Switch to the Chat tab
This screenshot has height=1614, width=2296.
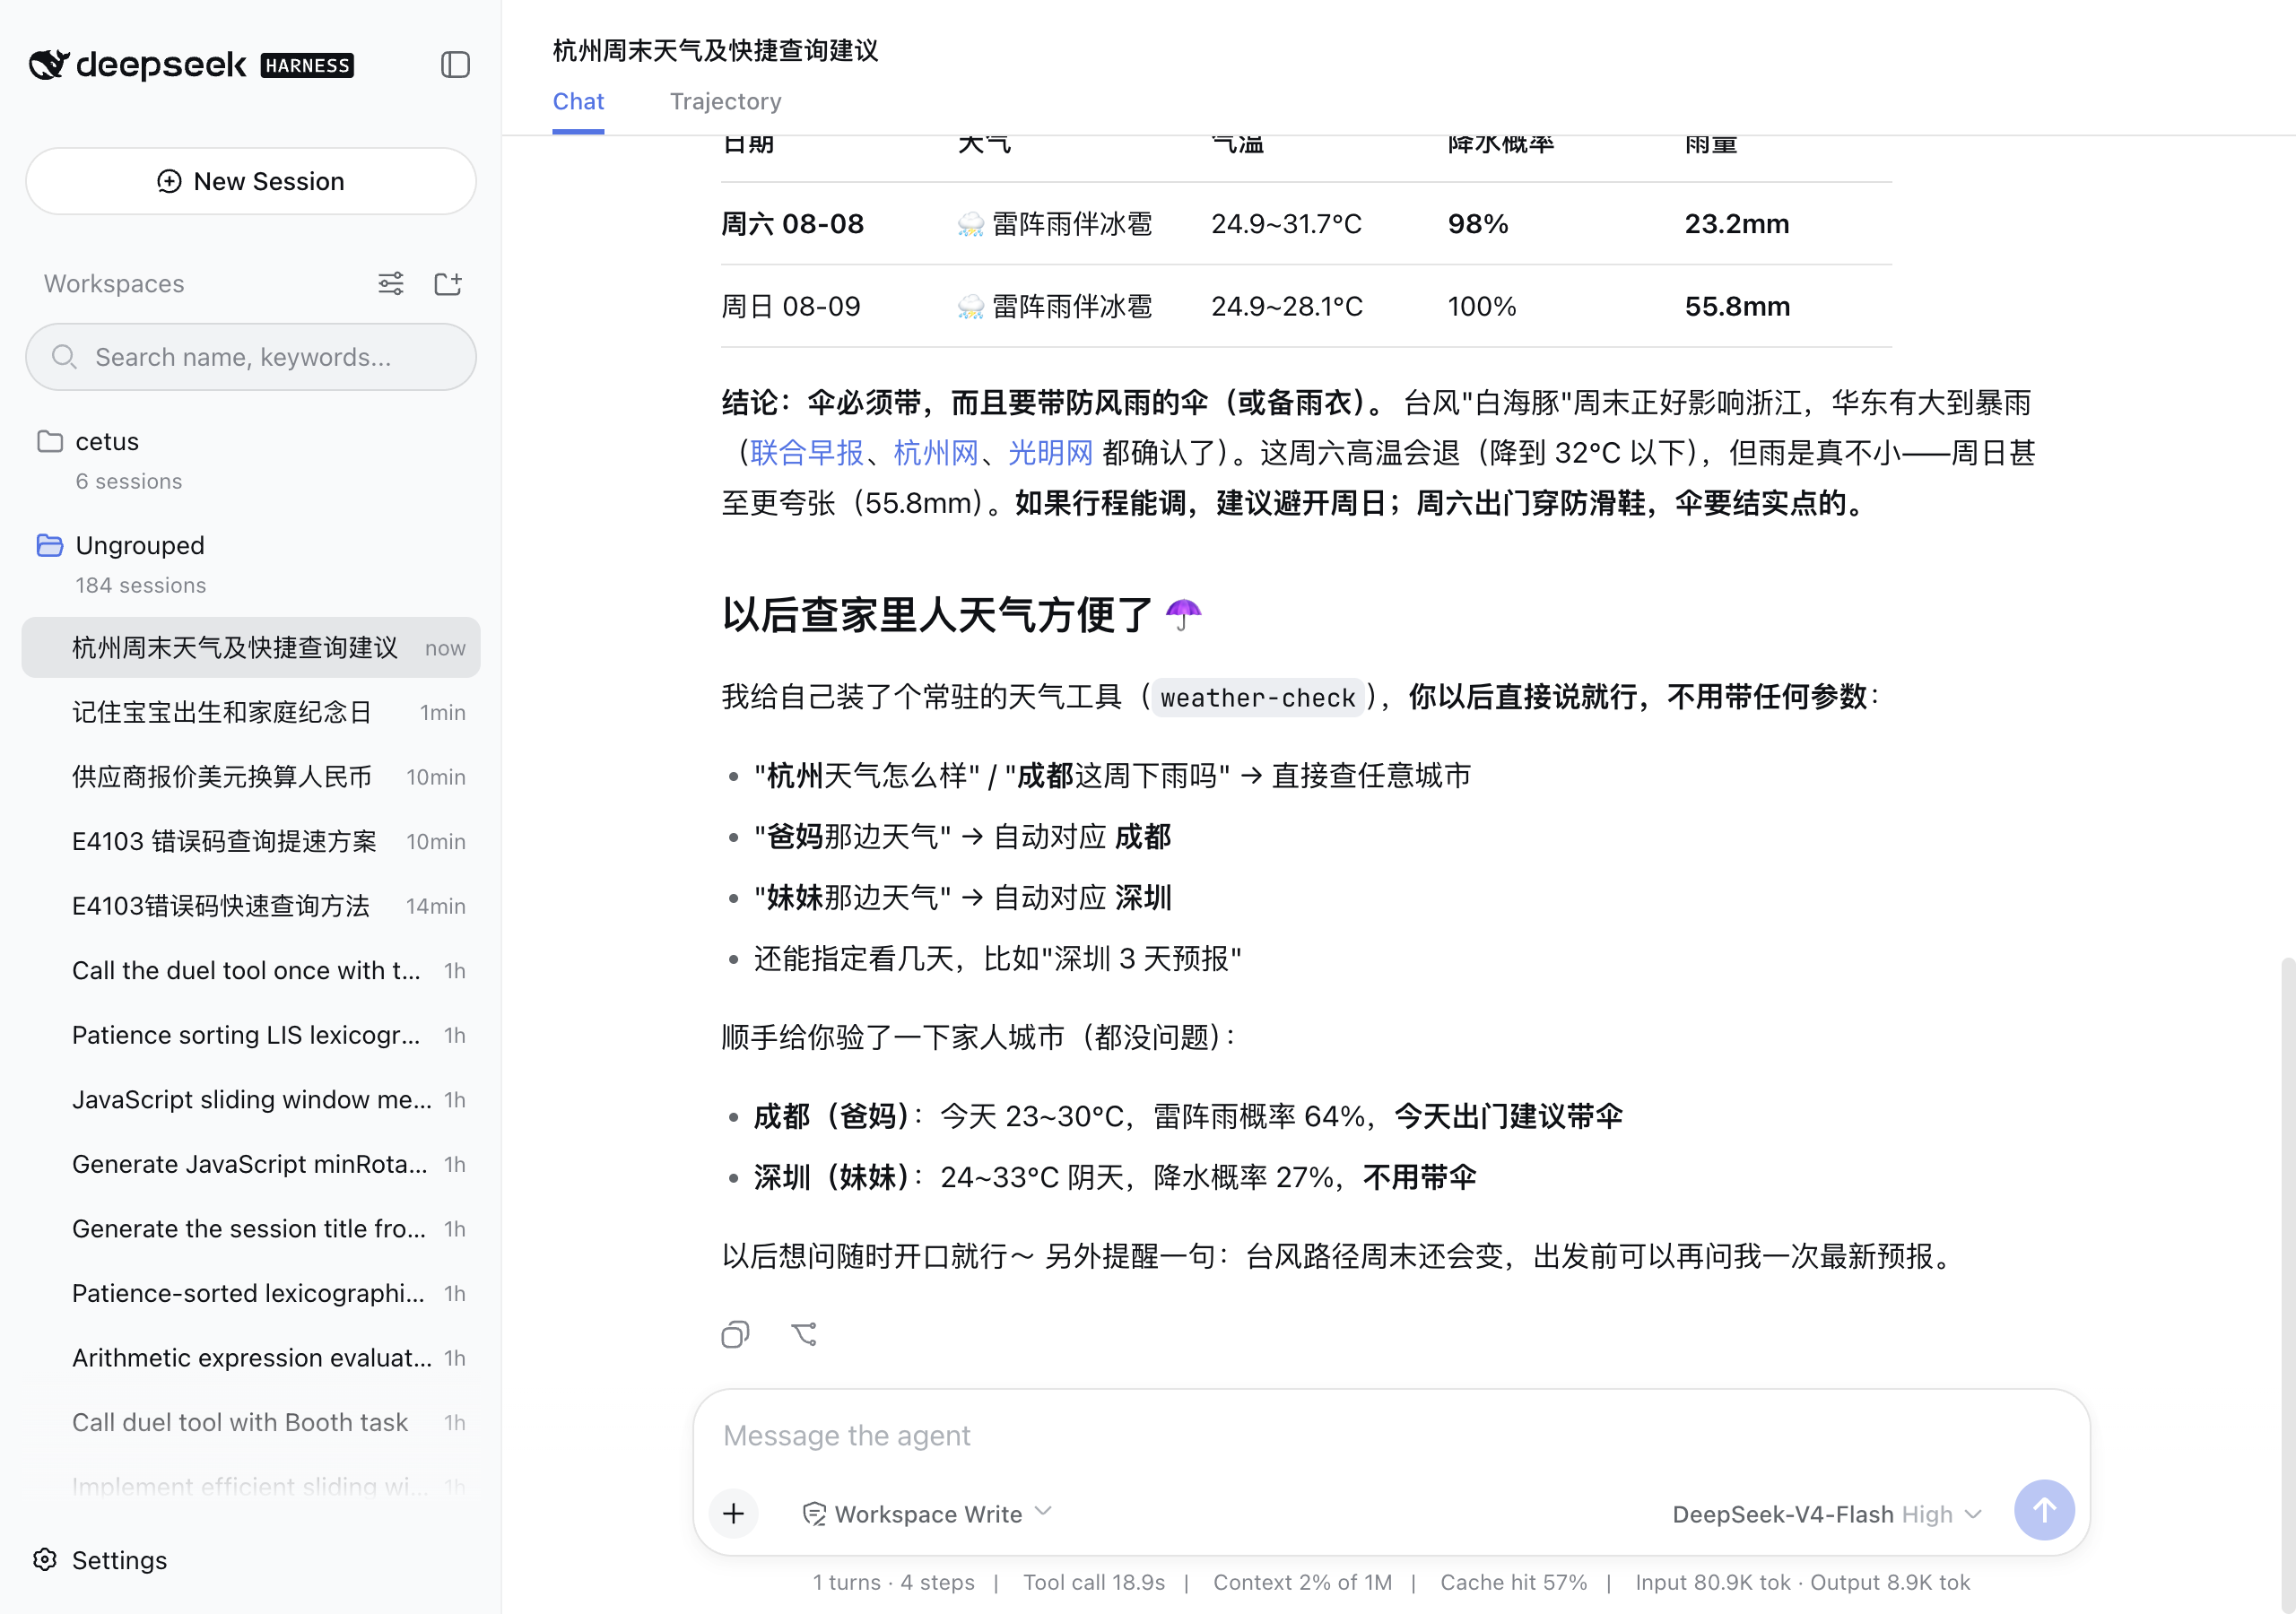578,102
